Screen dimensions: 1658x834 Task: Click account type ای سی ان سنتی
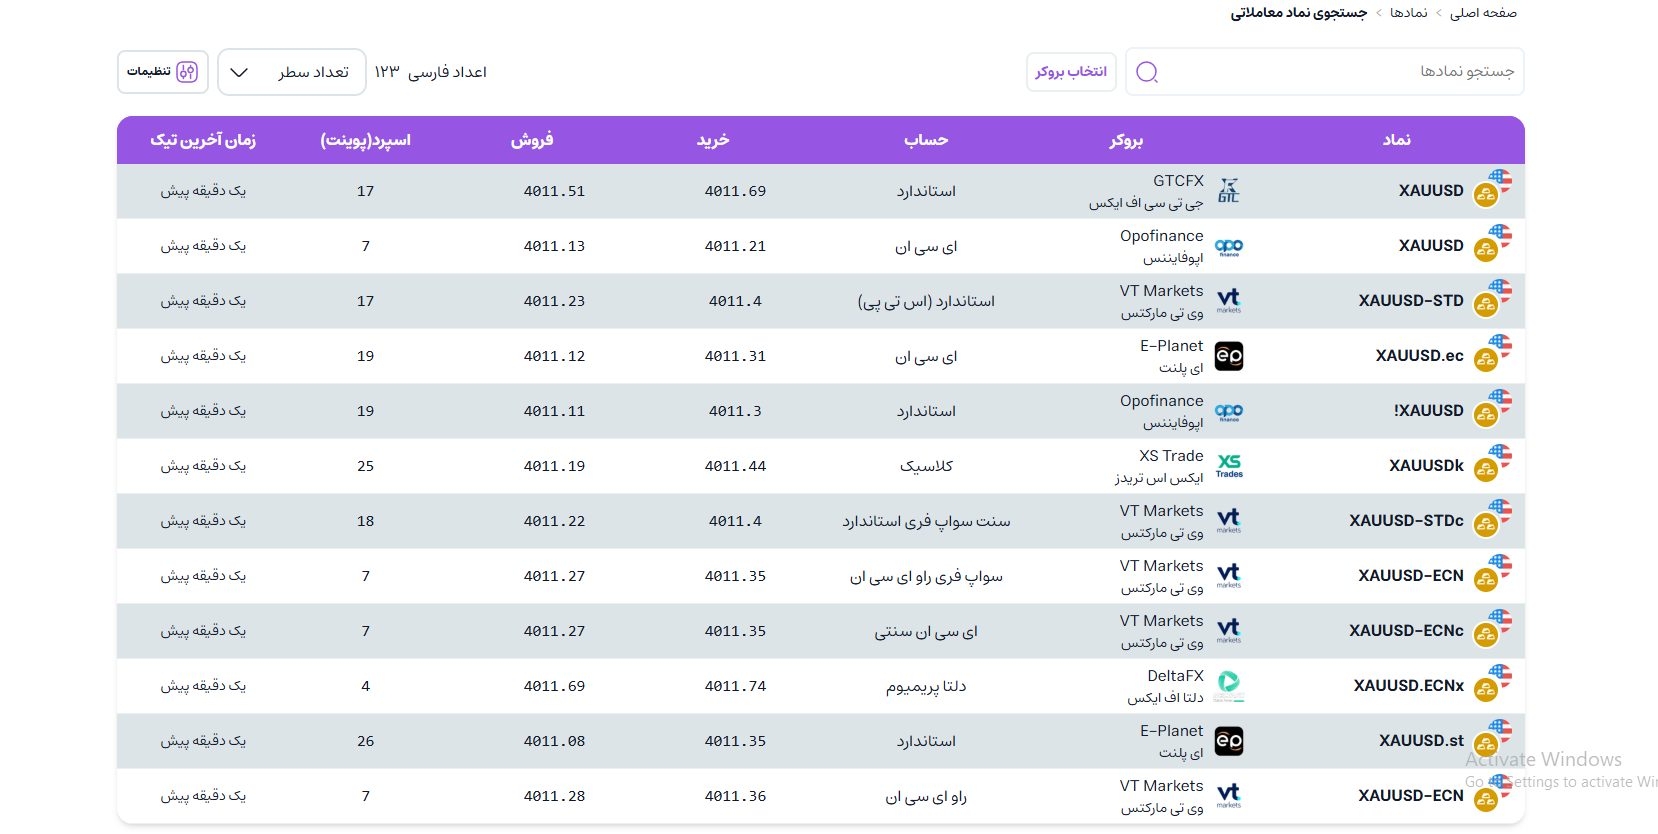pyautogui.click(x=926, y=632)
